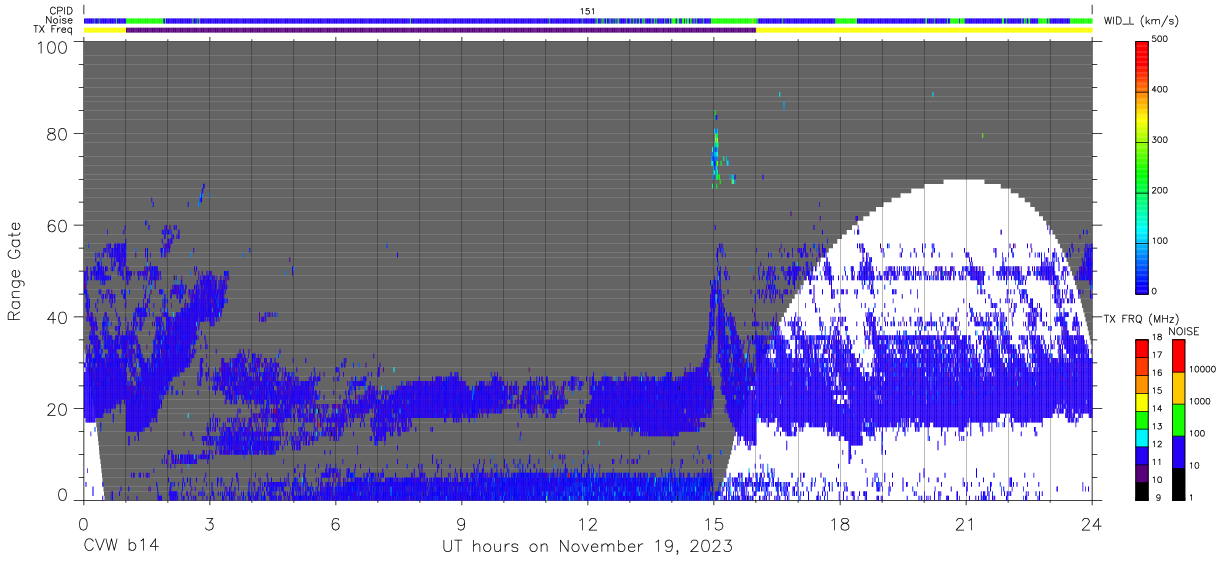Viewport: 1228px width, 567px height.
Task: Click the y-axis tick label '80'
Action: tap(58, 133)
